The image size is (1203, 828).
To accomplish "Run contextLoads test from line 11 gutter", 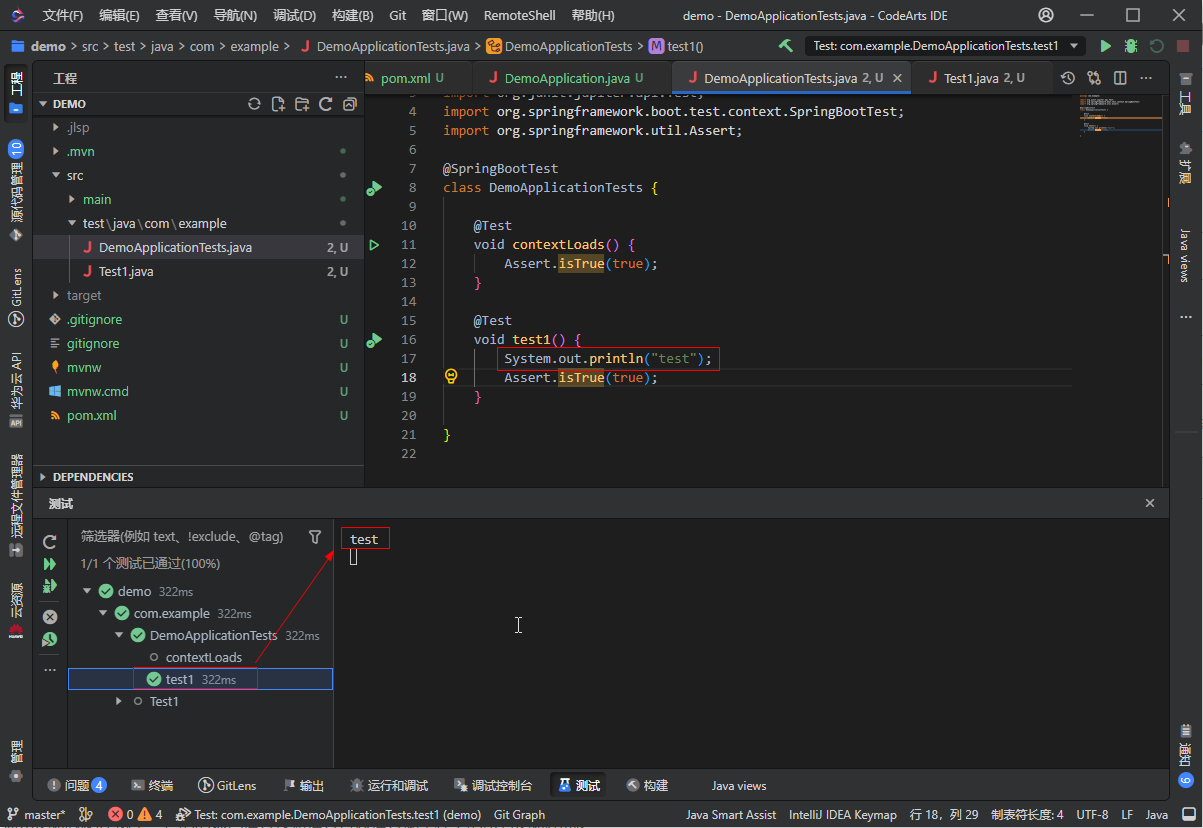I will tap(374, 245).
